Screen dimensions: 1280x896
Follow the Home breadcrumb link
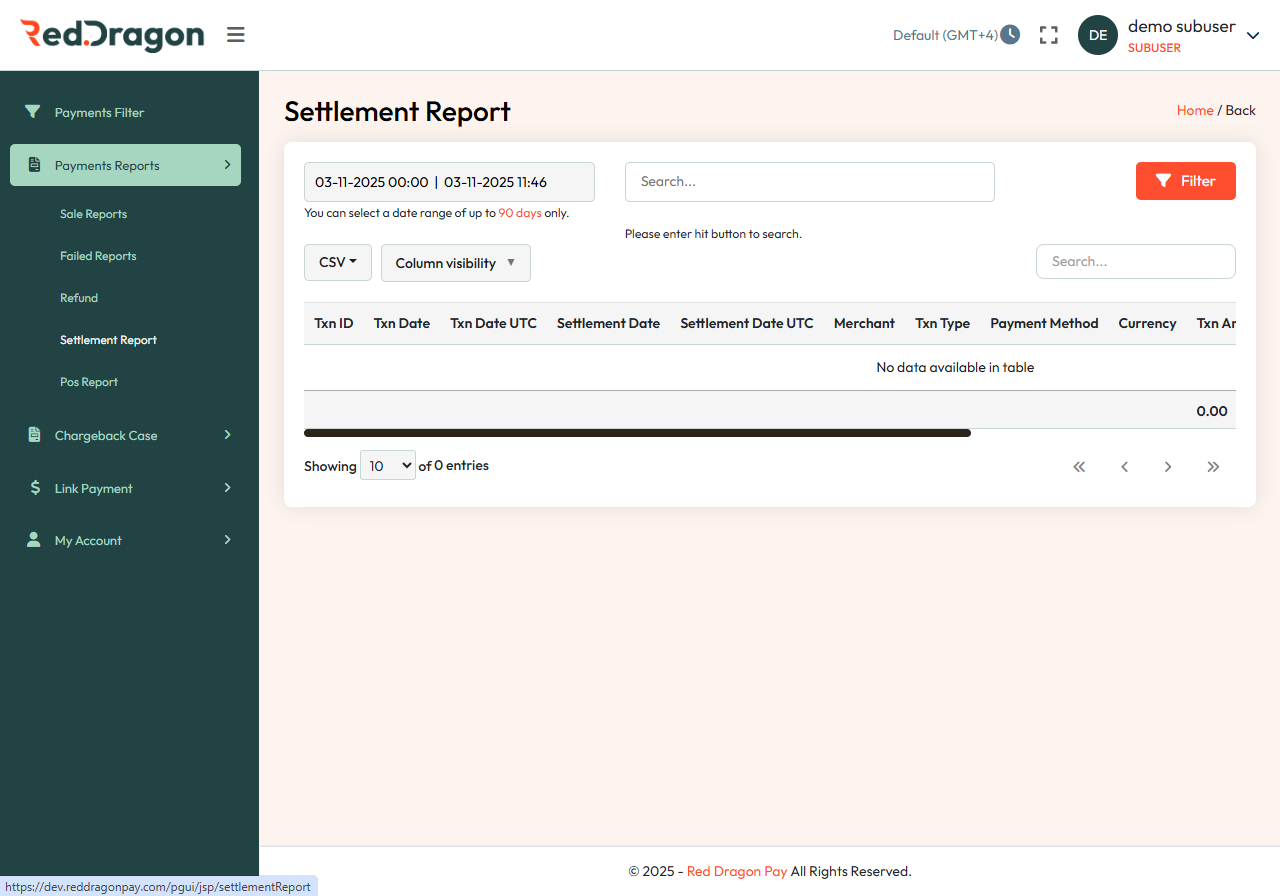point(1195,110)
